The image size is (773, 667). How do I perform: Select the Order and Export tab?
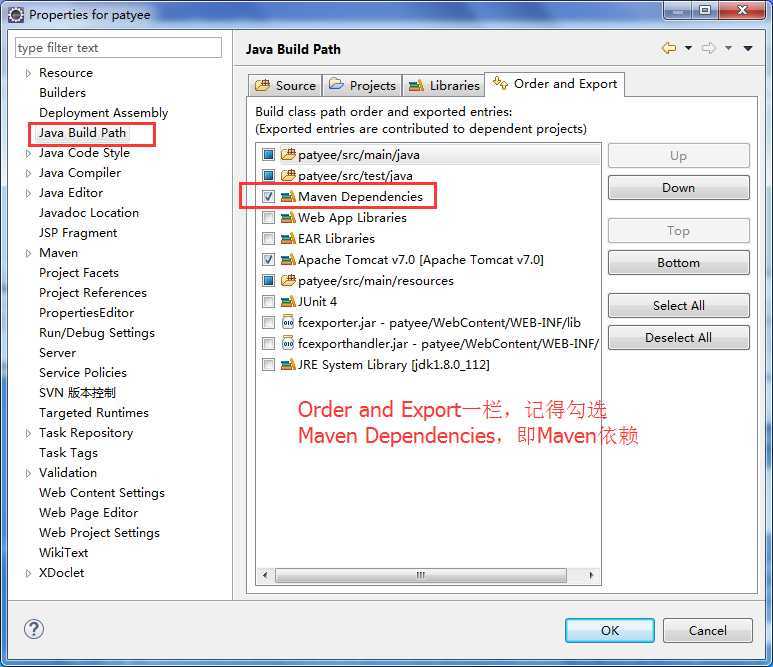click(555, 84)
